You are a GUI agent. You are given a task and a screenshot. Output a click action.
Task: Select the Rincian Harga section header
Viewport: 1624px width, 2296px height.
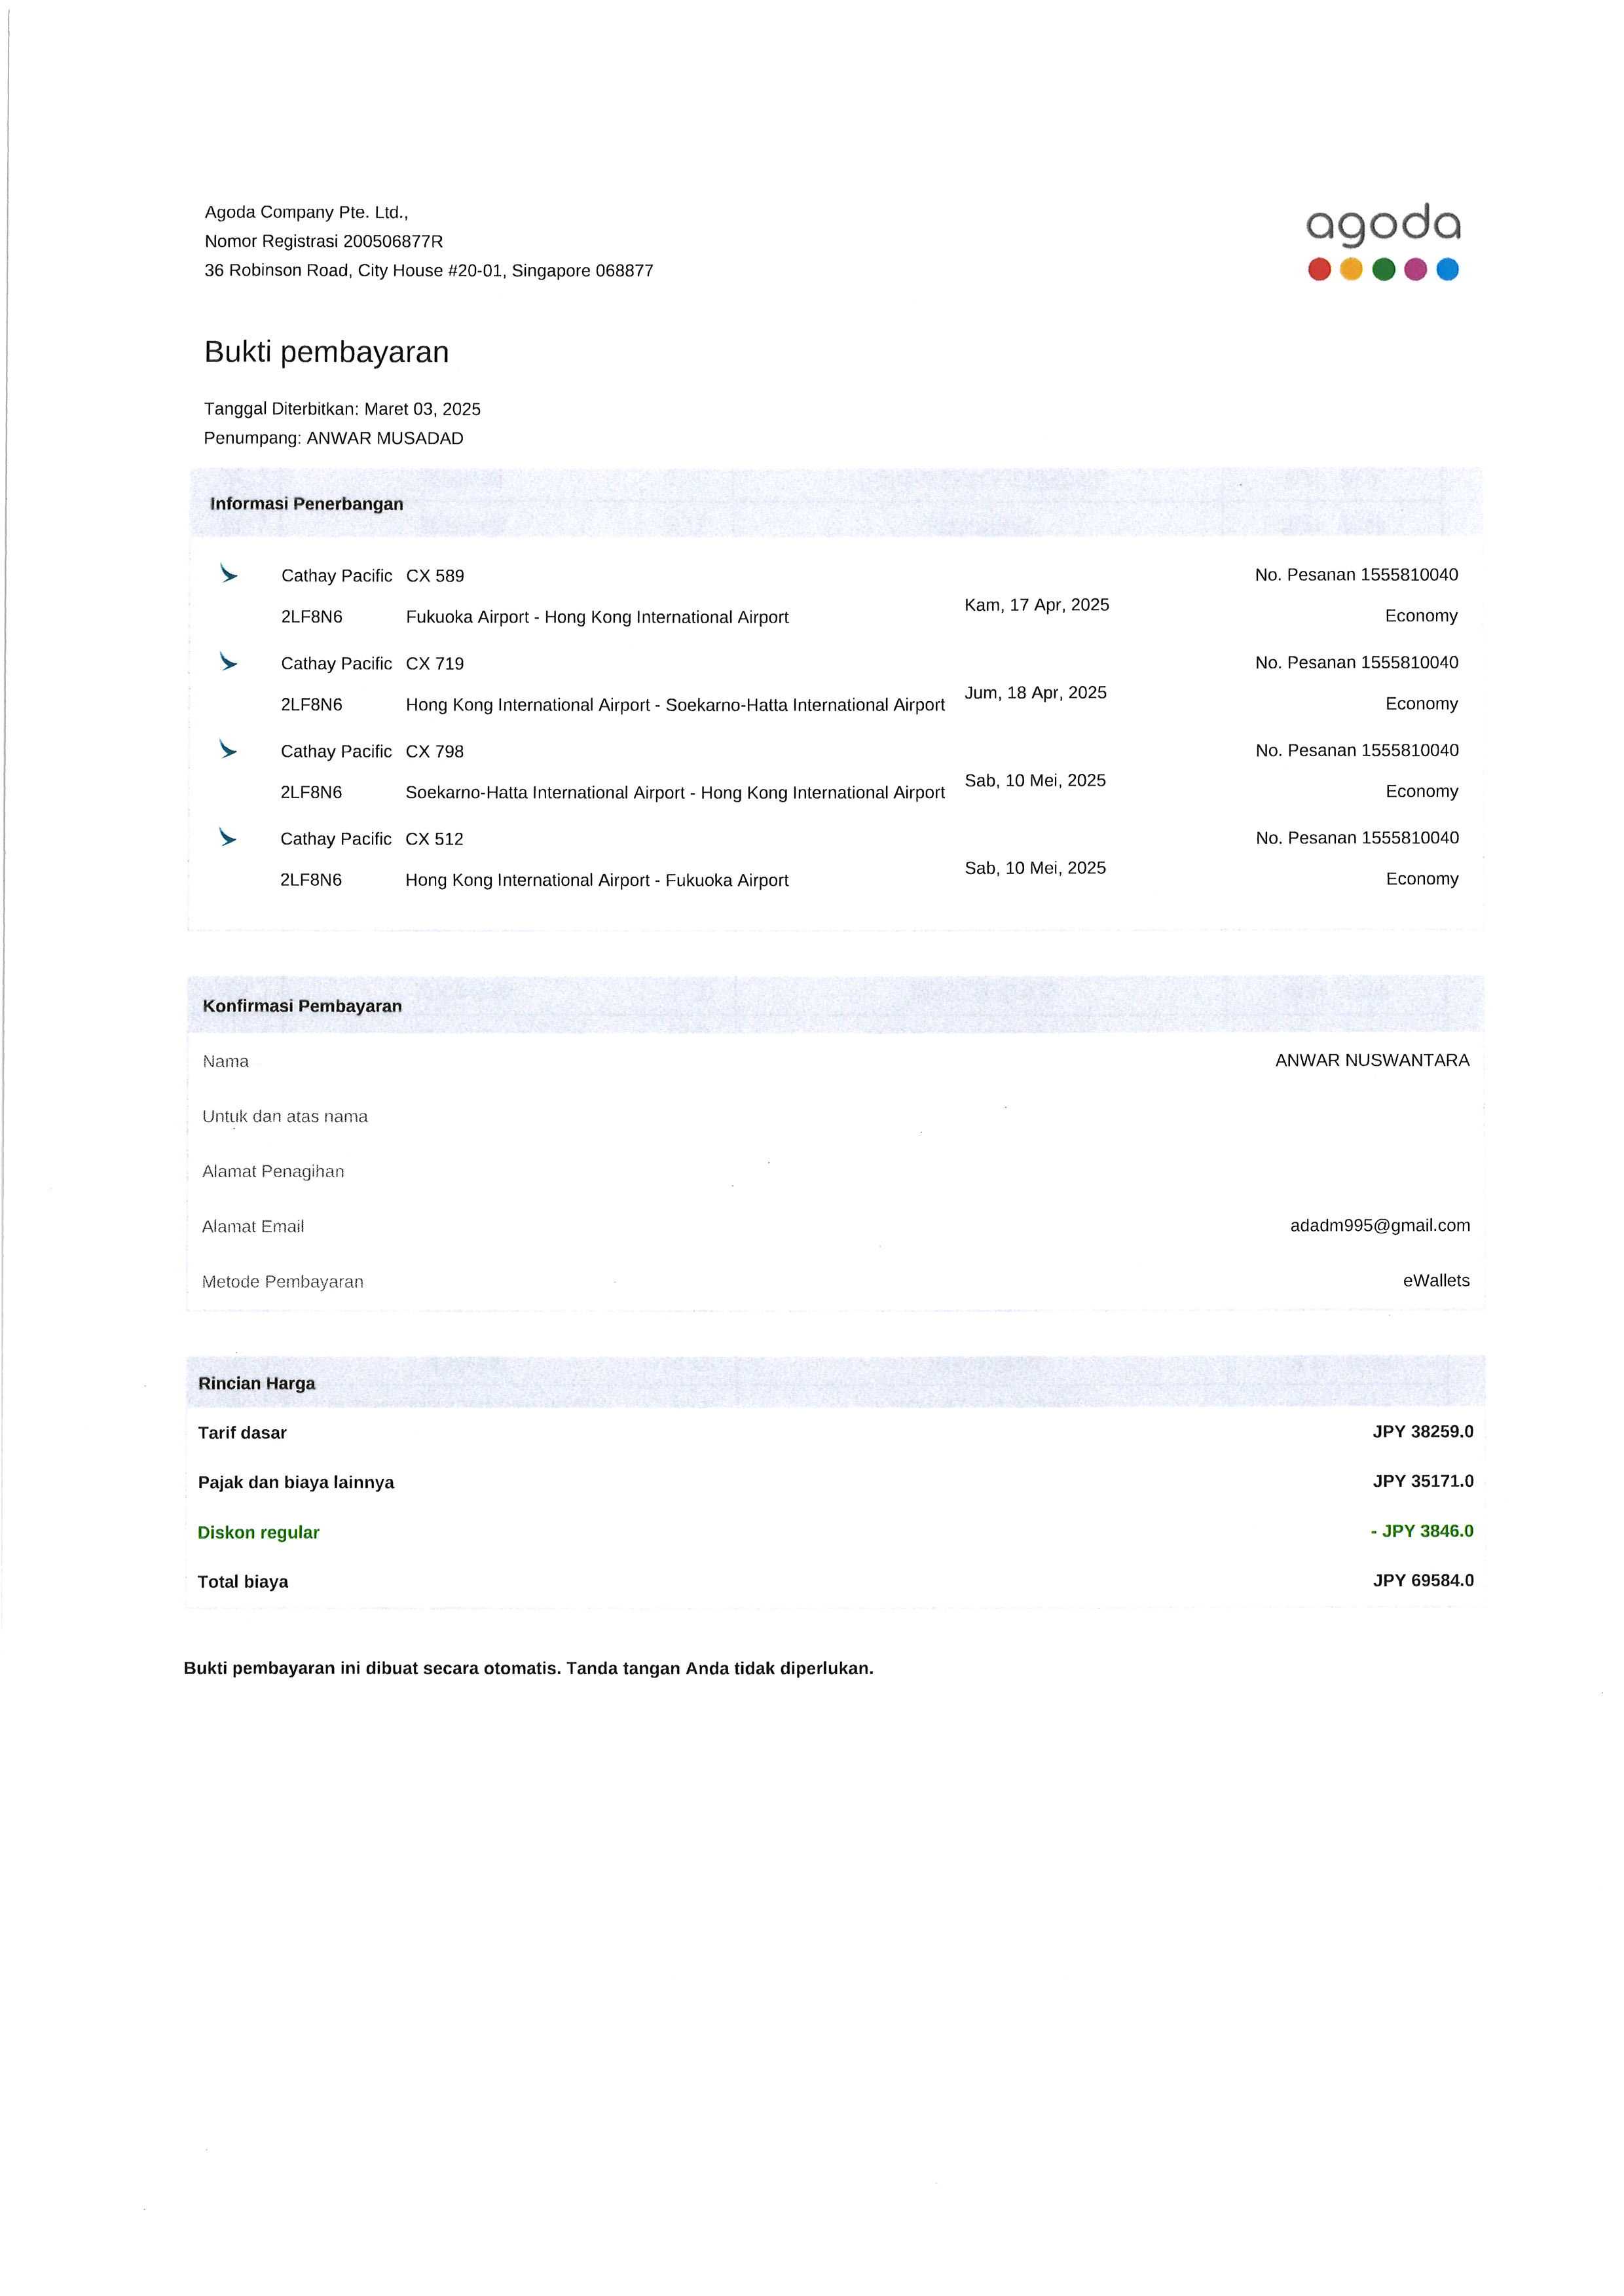tap(257, 1384)
